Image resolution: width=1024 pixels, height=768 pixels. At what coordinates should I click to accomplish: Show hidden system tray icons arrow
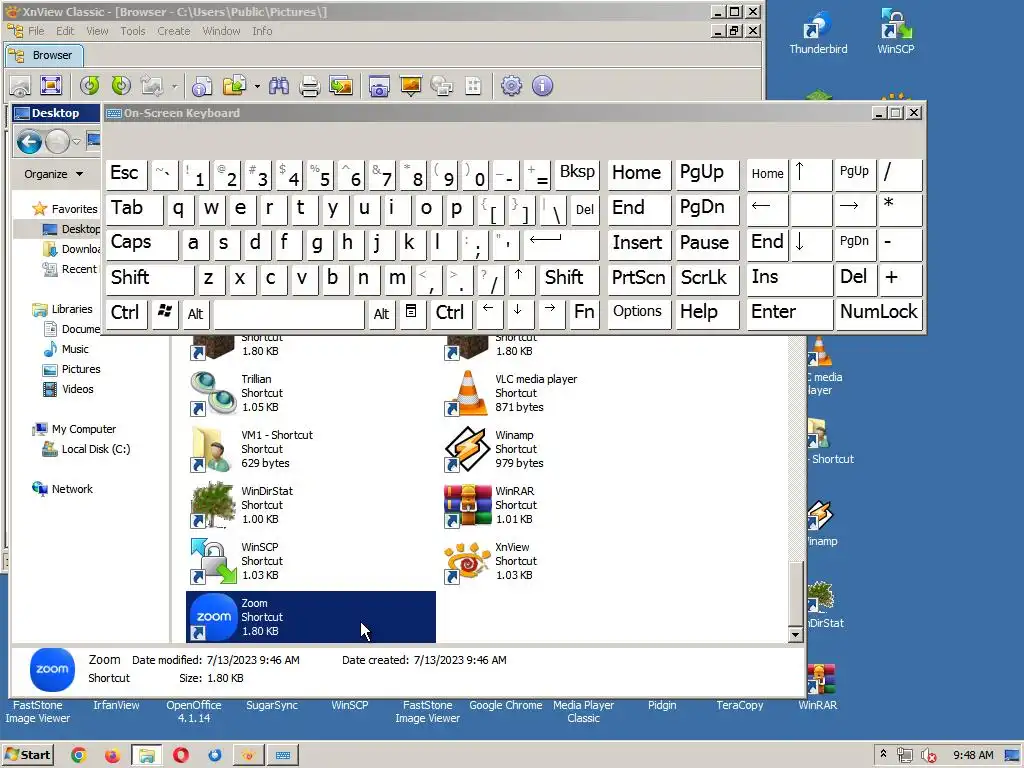click(x=883, y=754)
